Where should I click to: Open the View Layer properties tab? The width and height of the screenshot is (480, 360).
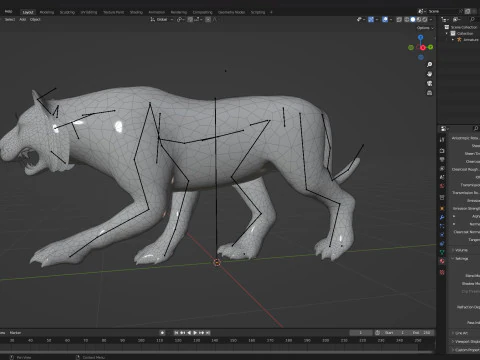442,168
